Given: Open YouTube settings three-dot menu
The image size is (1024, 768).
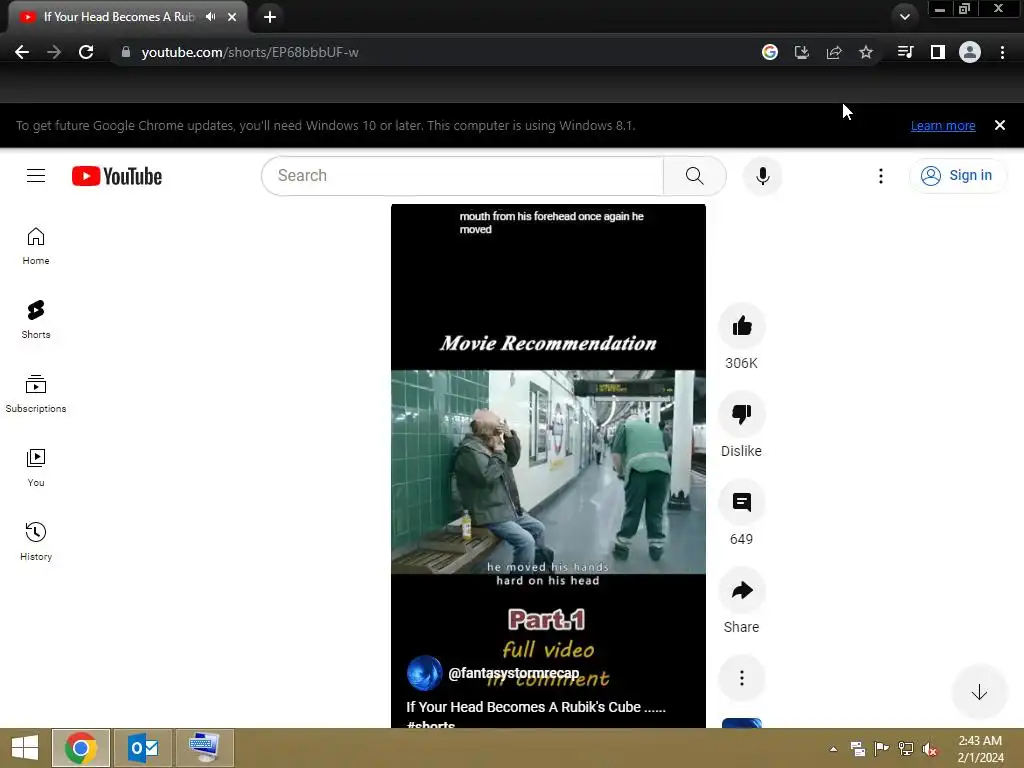Looking at the screenshot, I should (x=880, y=176).
